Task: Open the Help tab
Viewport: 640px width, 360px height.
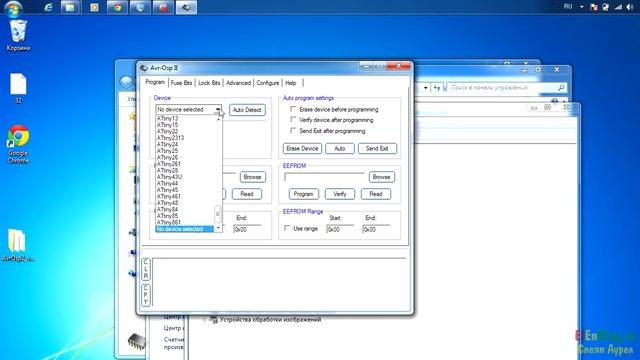Action: (291, 83)
